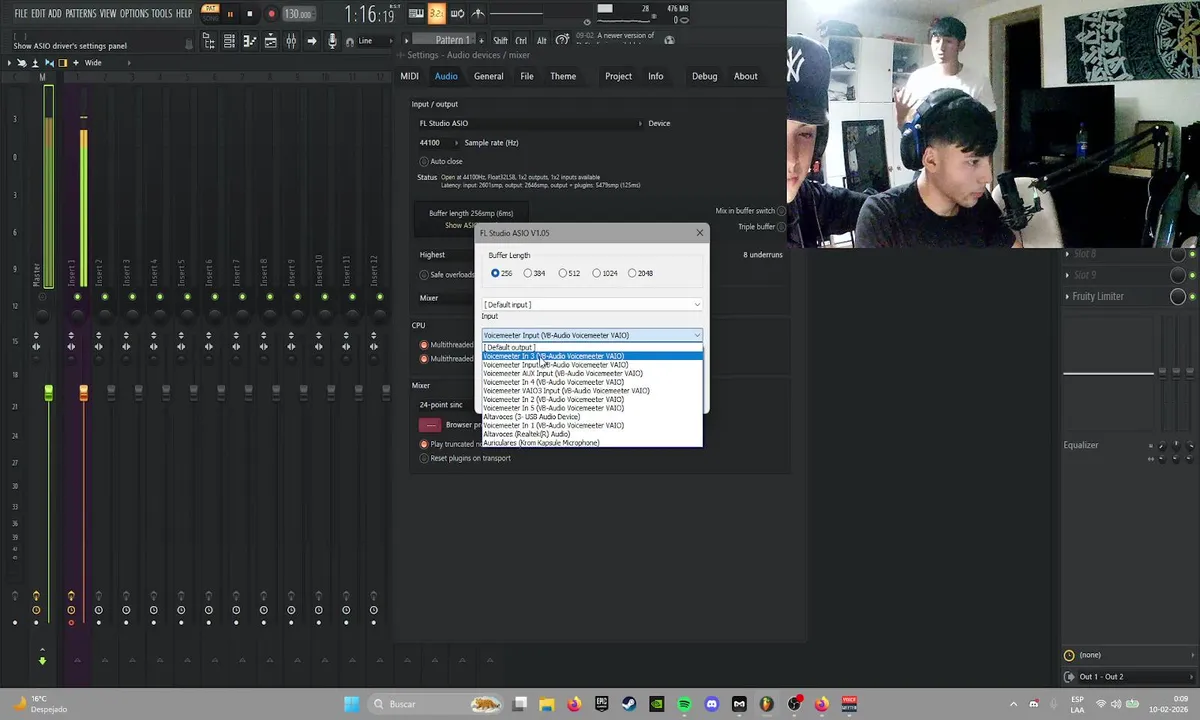
Task: Click the Insert 1 volume fader
Action: pyautogui.click(x=84, y=394)
